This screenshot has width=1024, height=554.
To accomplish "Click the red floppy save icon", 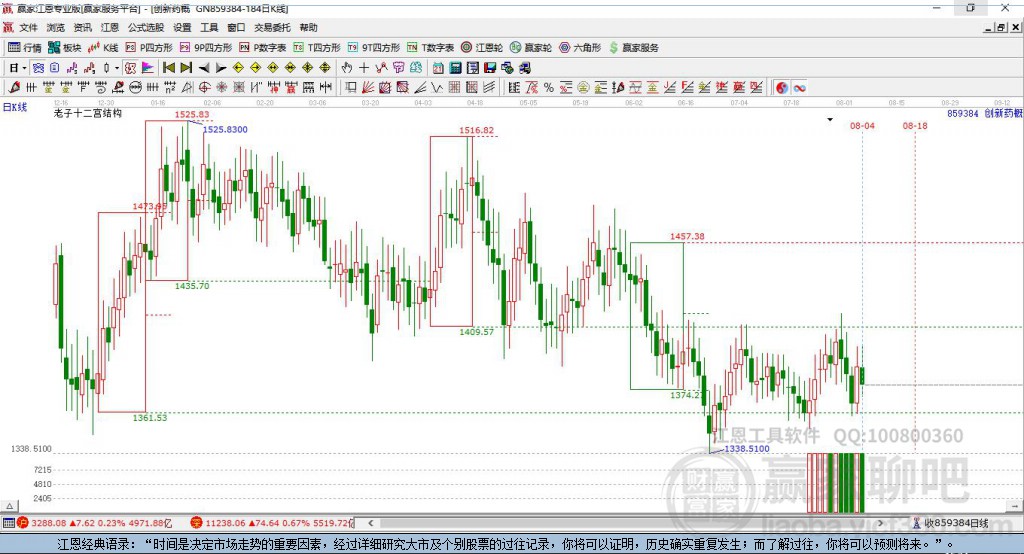I will [490, 68].
